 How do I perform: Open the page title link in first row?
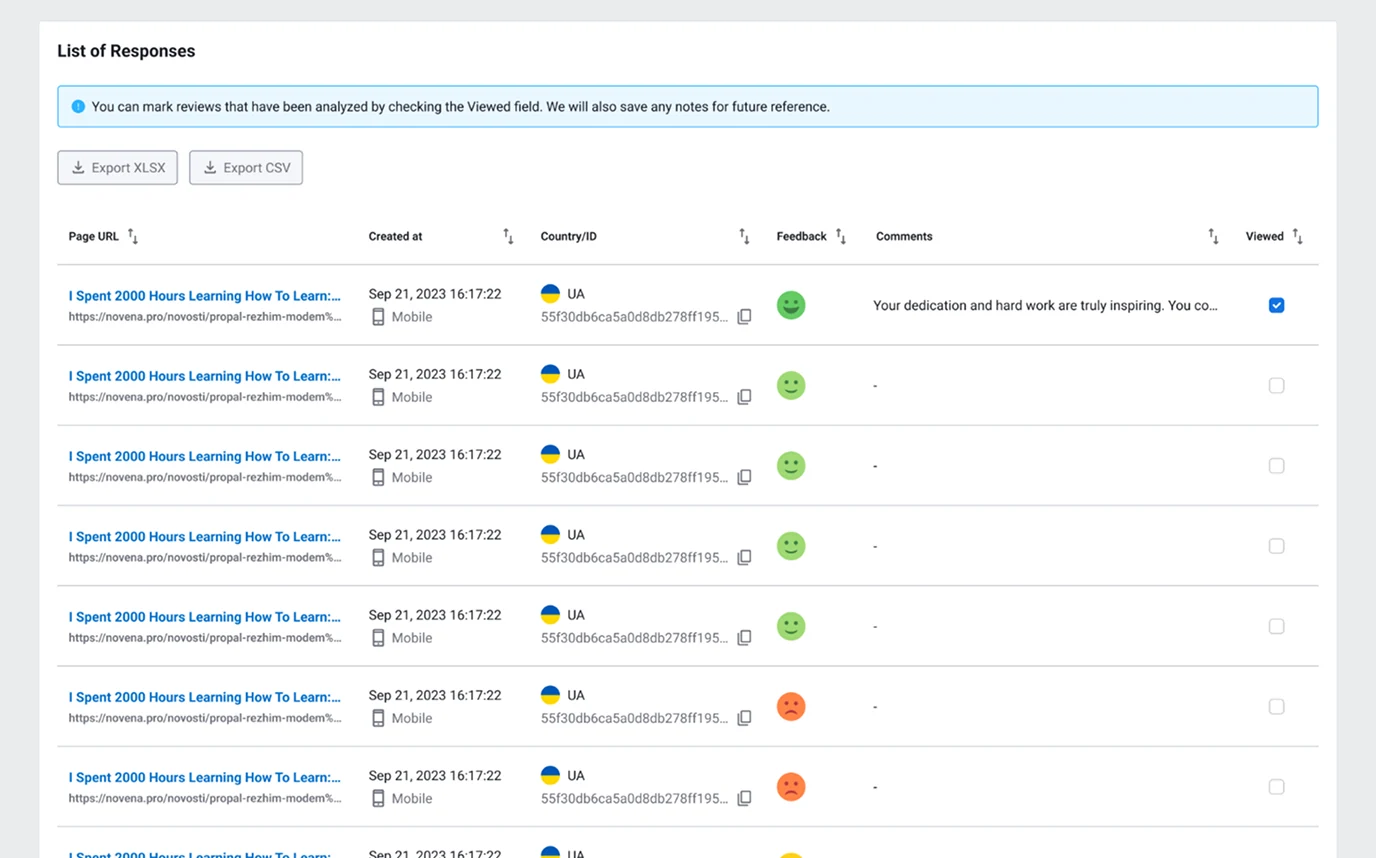coord(204,296)
